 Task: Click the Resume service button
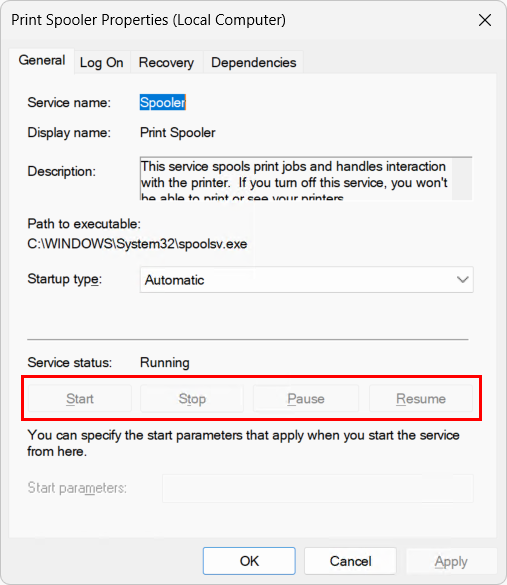coord(421,399)
